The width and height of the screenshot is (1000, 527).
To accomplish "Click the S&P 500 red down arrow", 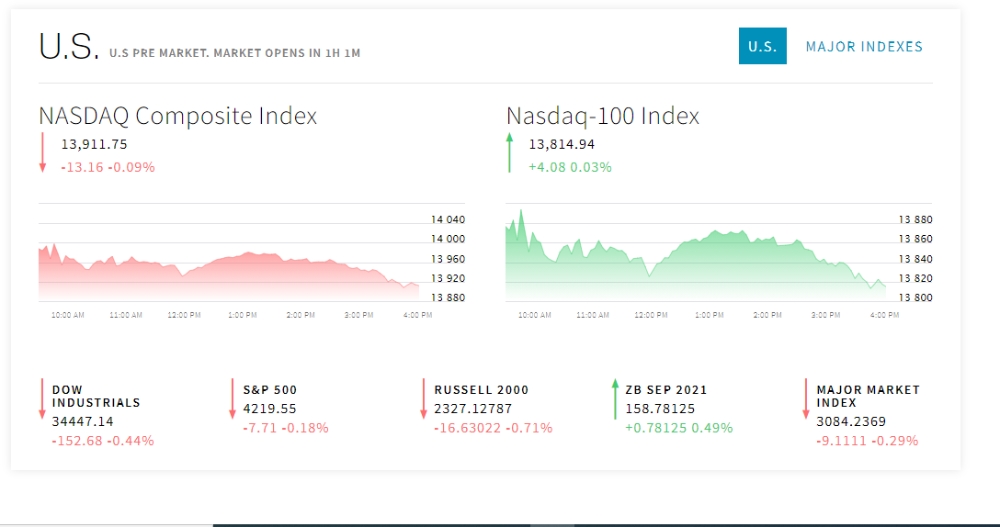I will pos(233,399).
